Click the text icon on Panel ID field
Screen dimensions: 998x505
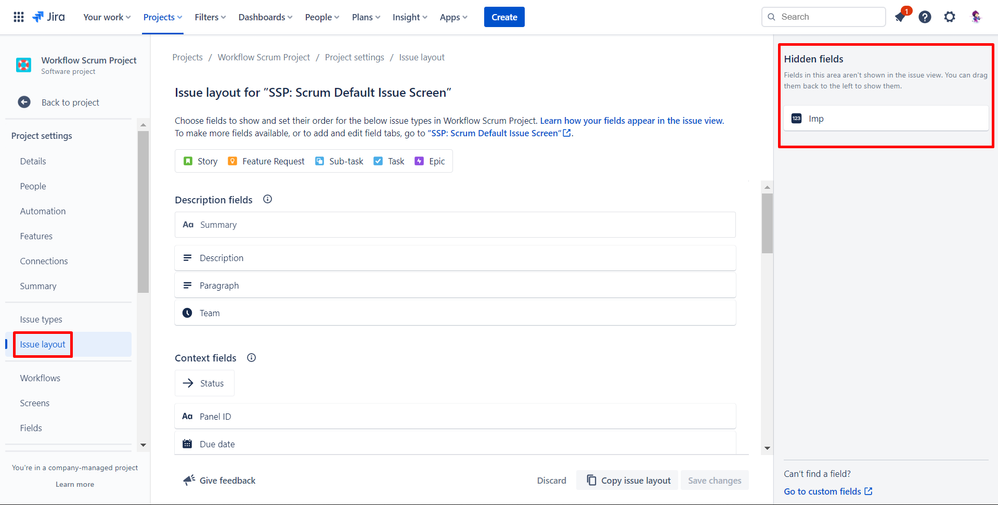tap(188, 416)
